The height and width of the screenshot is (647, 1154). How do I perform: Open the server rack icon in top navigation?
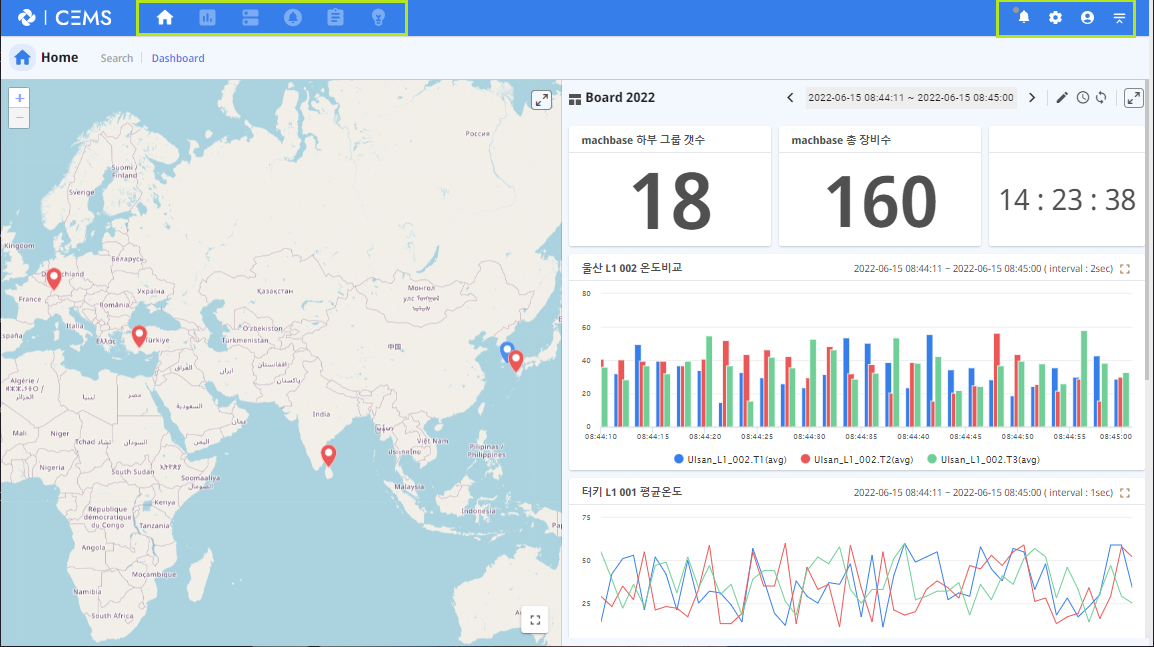(x=250, y=18)
